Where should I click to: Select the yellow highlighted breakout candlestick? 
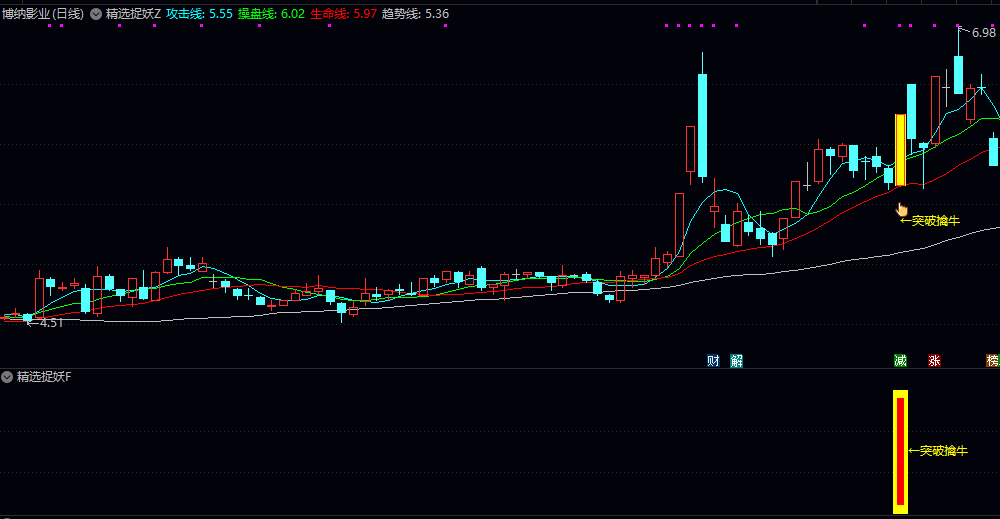901,150
